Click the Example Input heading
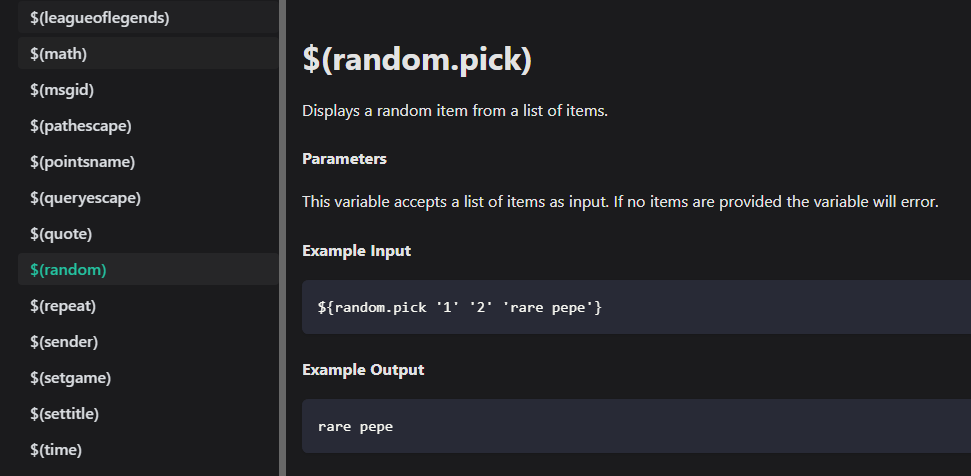The image size is (971, 476). [357, 251]
